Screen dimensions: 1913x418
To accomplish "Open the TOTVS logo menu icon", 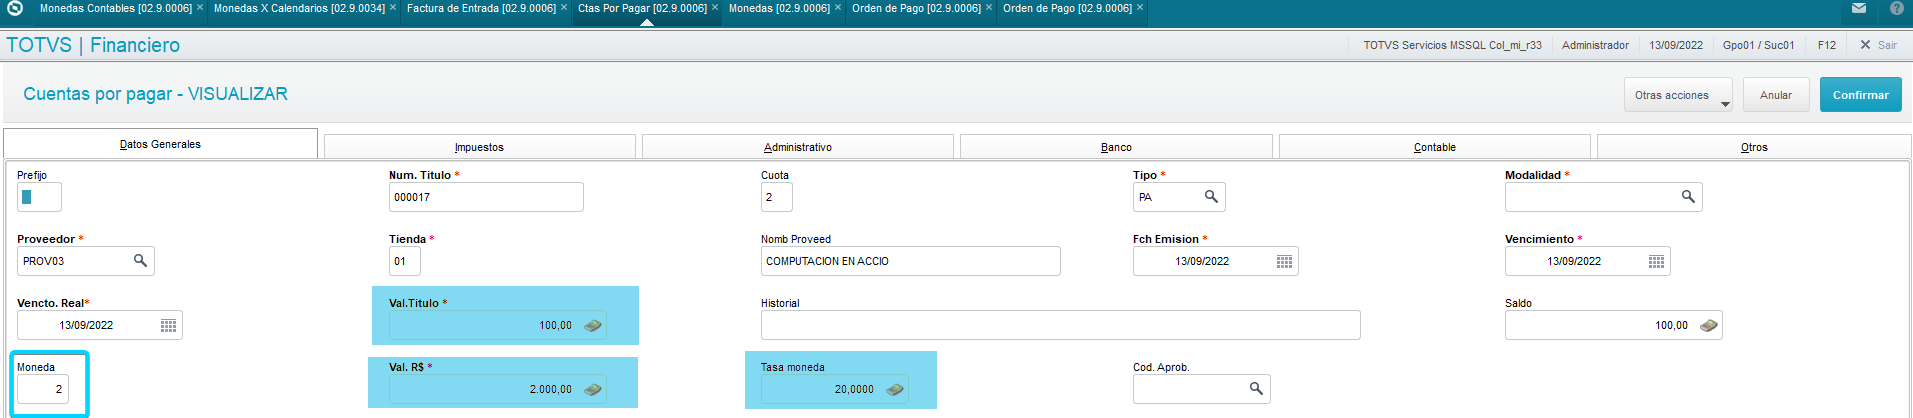I will coord(15,8).
